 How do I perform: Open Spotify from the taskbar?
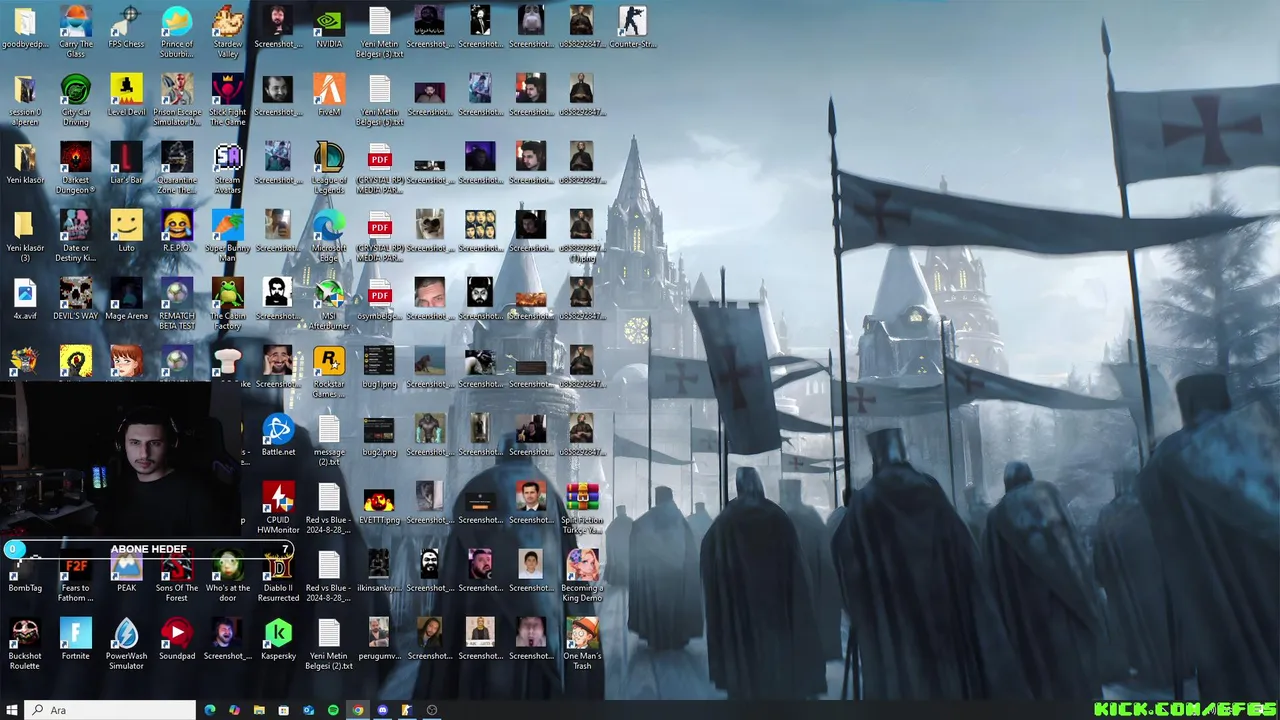click(333, 710)
